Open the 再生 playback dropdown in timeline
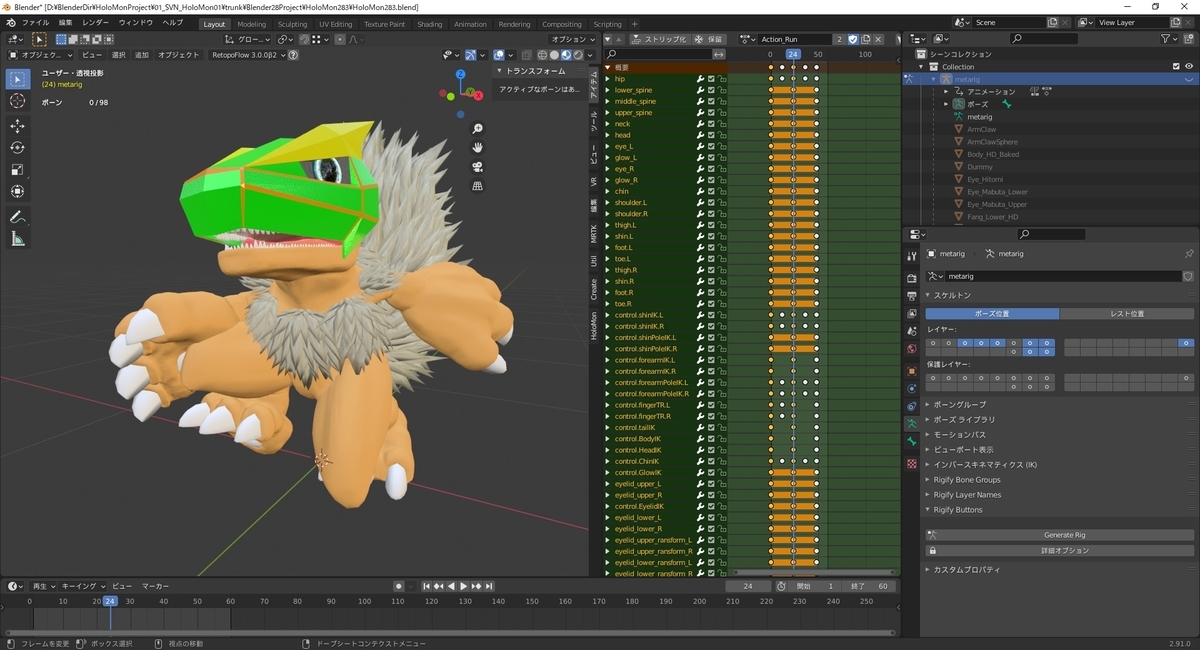Viewport: 1200px width, 650px height. [43, 586]
